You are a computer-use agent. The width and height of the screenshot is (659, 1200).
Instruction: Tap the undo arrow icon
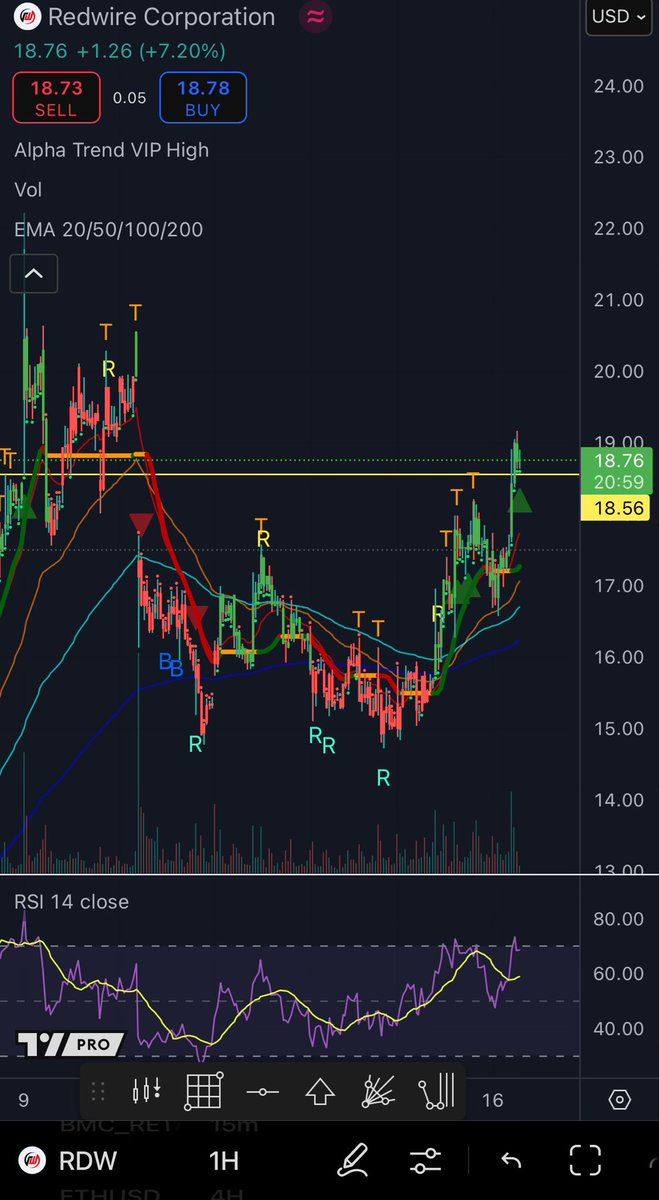pyautogui.click(x=511, y=1161)
